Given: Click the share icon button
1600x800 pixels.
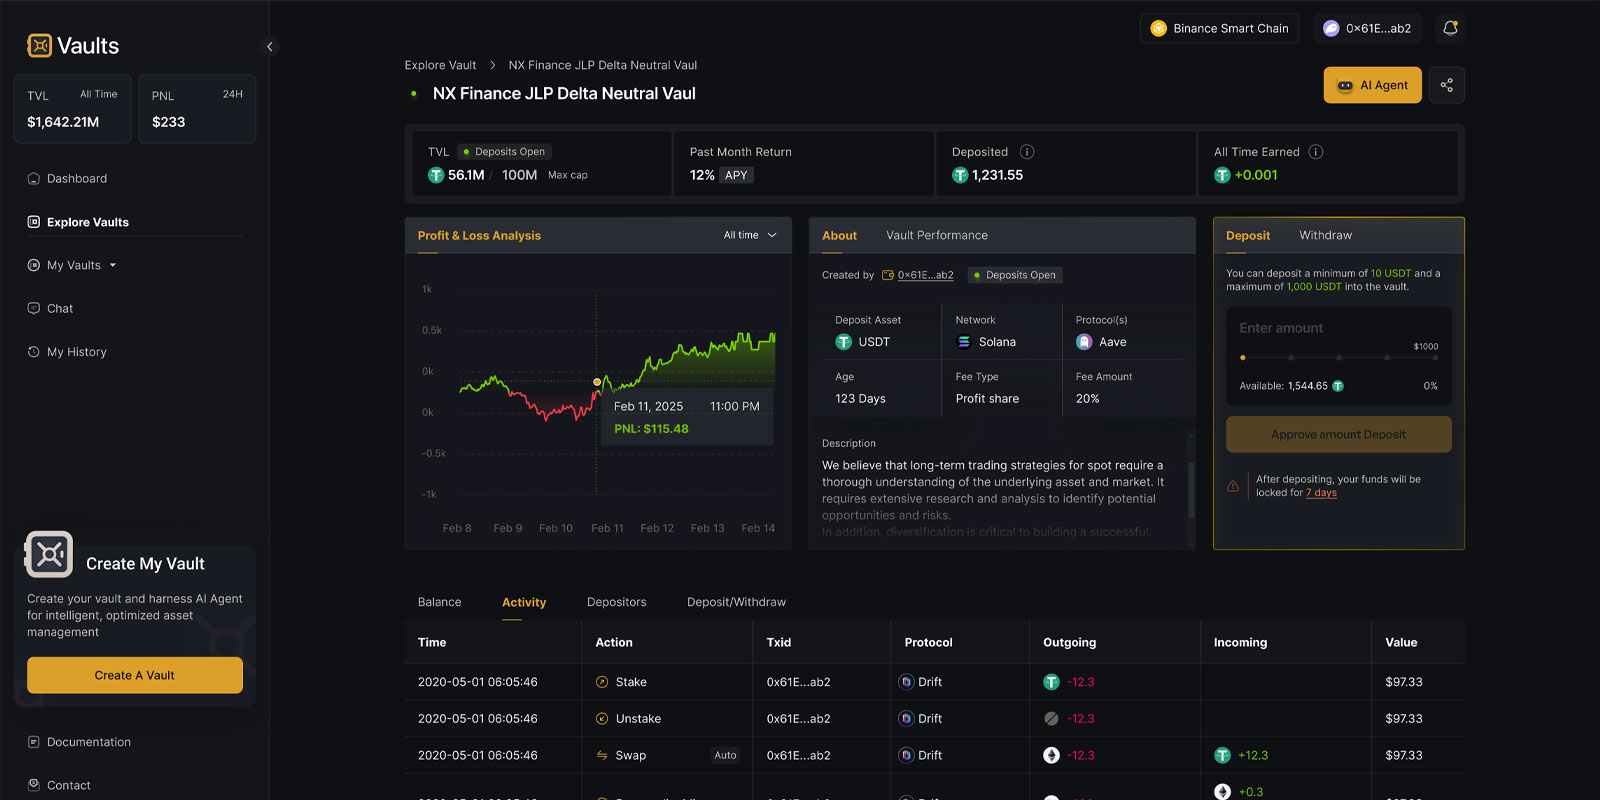Looking at the screenshot, I should point(1446,85).
